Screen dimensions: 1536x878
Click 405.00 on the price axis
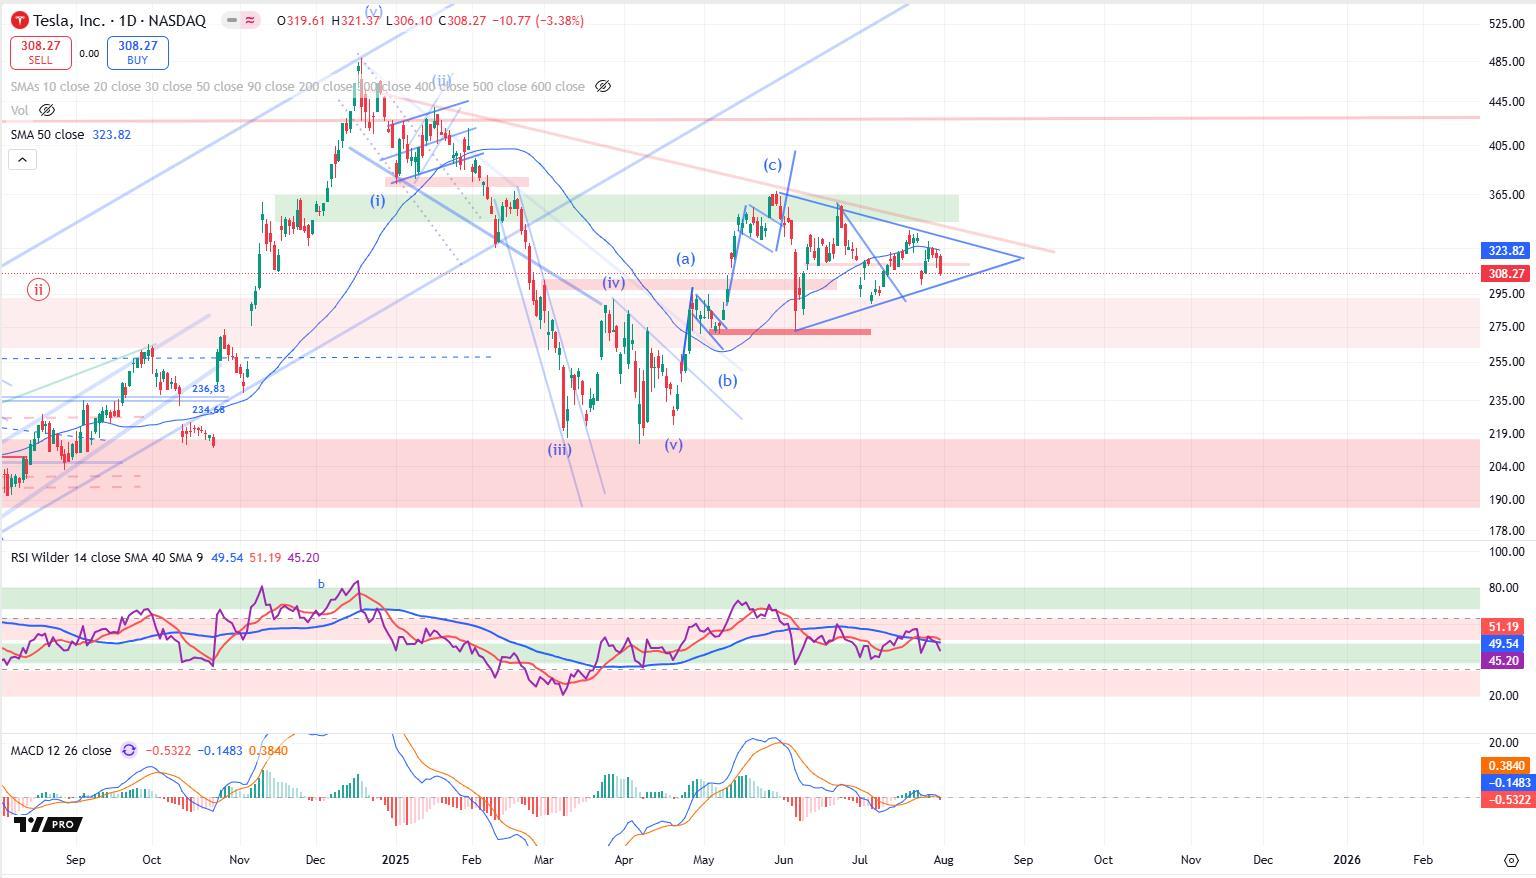coord(1506,146)
